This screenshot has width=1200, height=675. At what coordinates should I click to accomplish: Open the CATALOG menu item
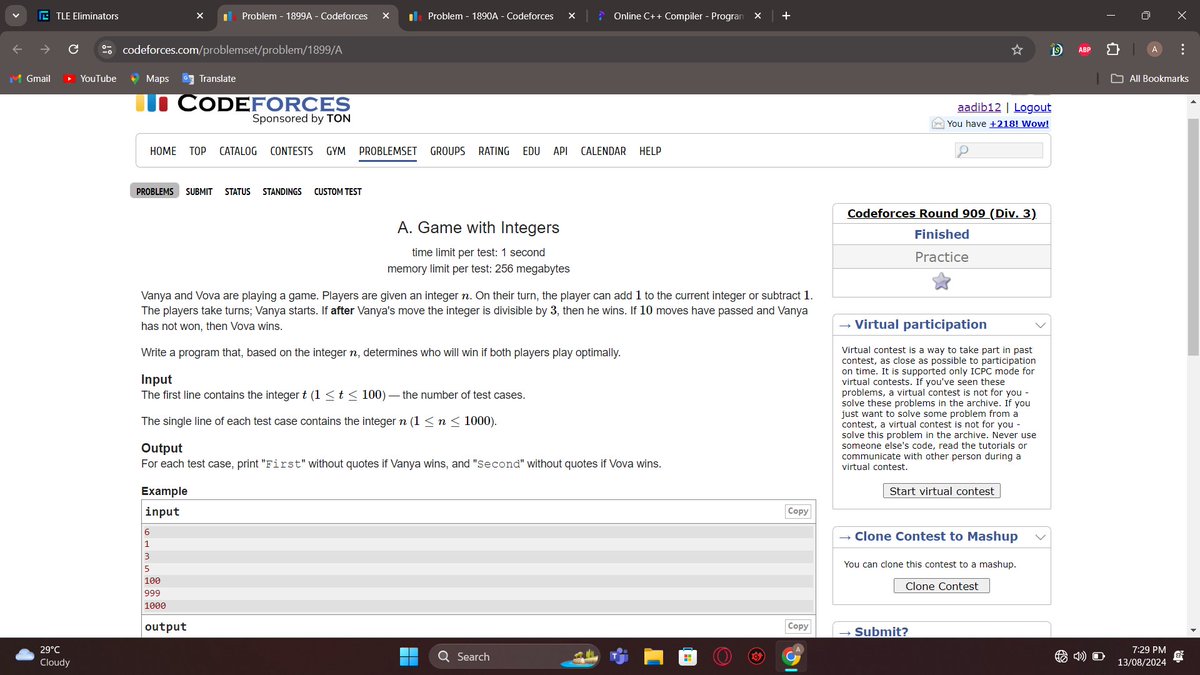[238, 151]
